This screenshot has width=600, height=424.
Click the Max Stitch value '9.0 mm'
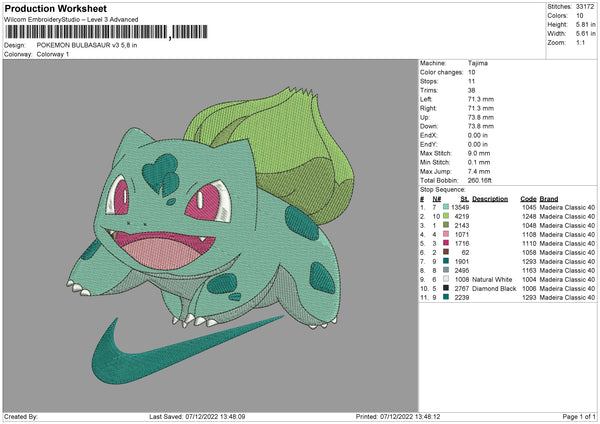479,153
